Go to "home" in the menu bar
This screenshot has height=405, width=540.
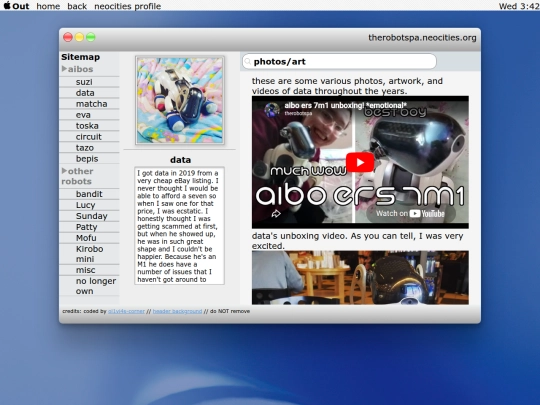[x=48, y=6]
